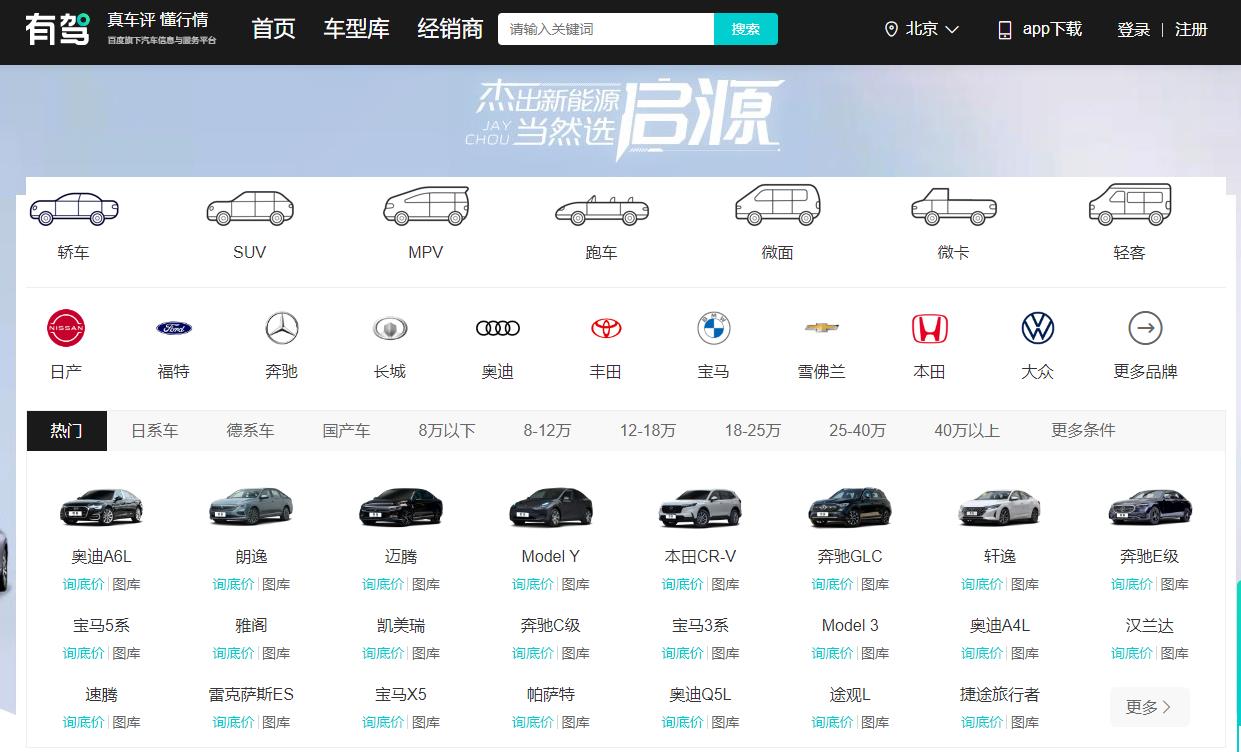Open the Mercedes 奔驰 brand logo
The height and width of the screenshot is (752, 1241).
(x=282, y=328)
